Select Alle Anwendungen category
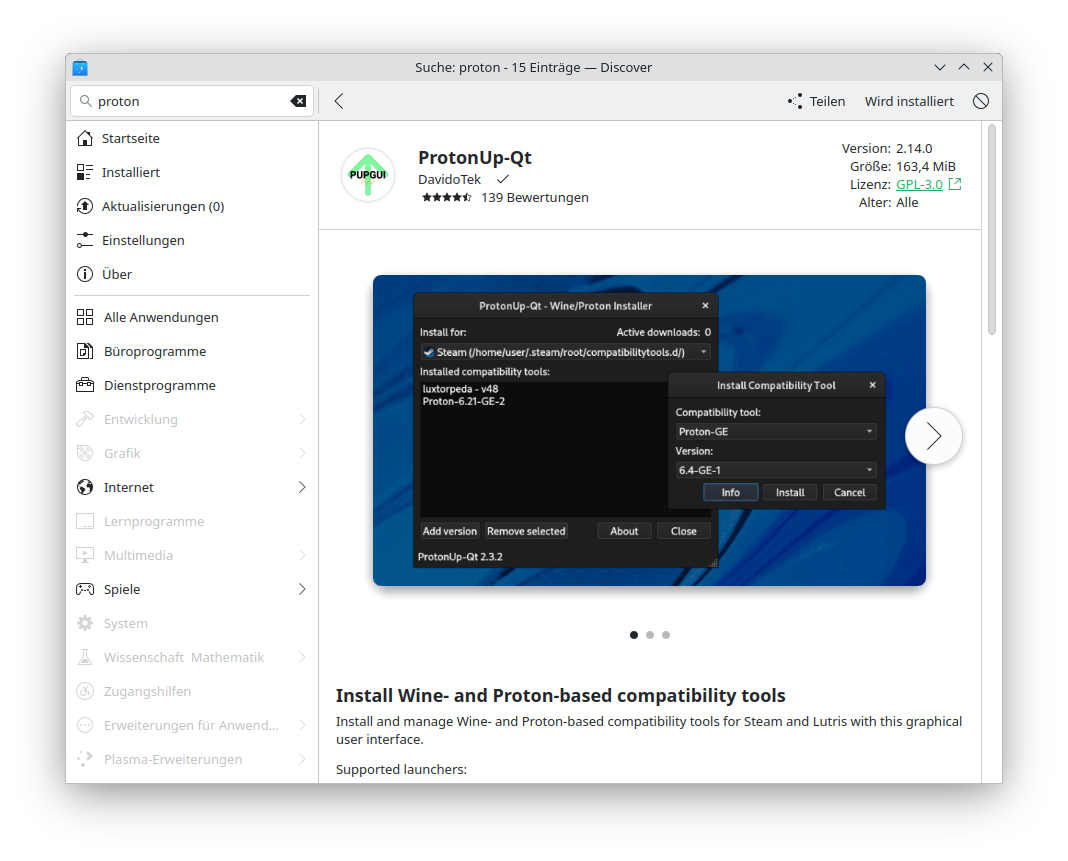Screen dimensions: 1068x861 tap(192, 317)
